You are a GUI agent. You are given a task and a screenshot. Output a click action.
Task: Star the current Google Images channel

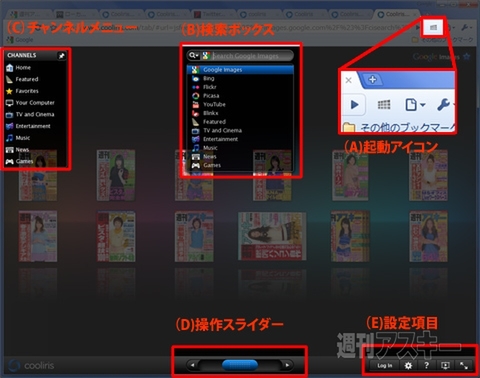(467, 57)
